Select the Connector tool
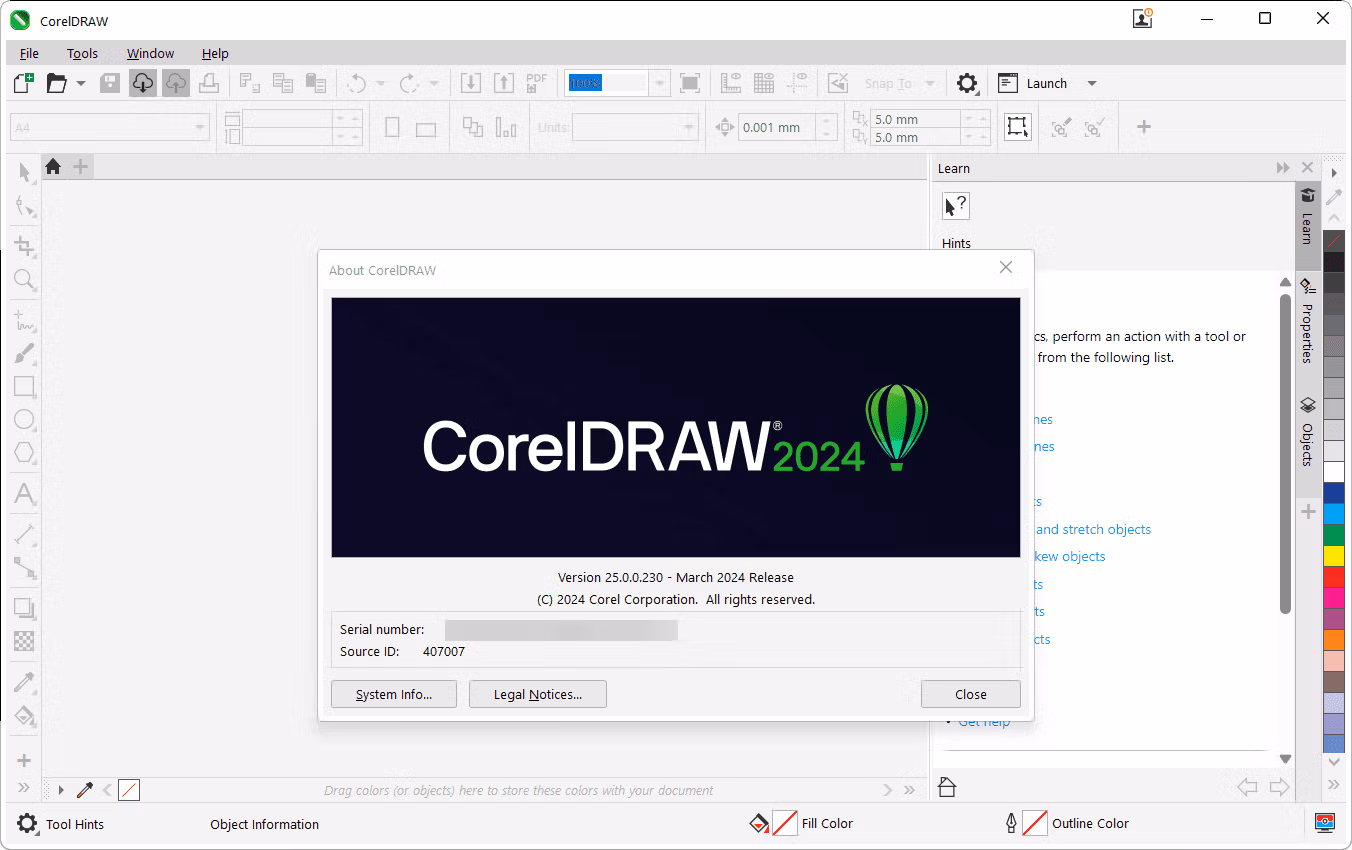Screen dimensions: 1352x850 (x=25, y=569)
